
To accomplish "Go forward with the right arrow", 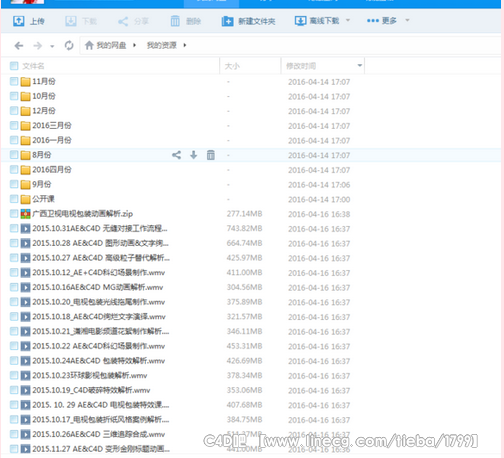I will [x=38, y=45].
